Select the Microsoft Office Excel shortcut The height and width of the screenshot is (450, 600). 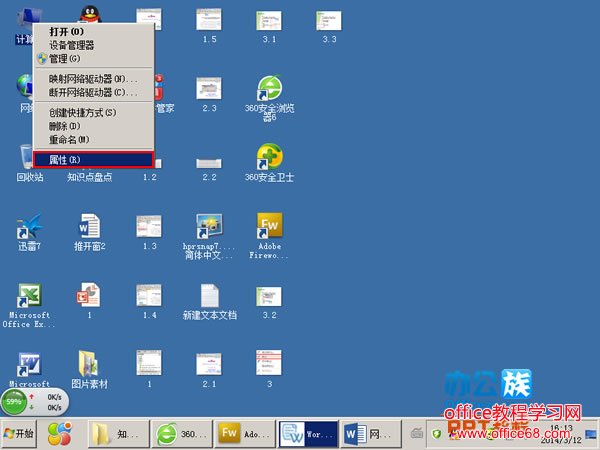(x=29, y=305)
